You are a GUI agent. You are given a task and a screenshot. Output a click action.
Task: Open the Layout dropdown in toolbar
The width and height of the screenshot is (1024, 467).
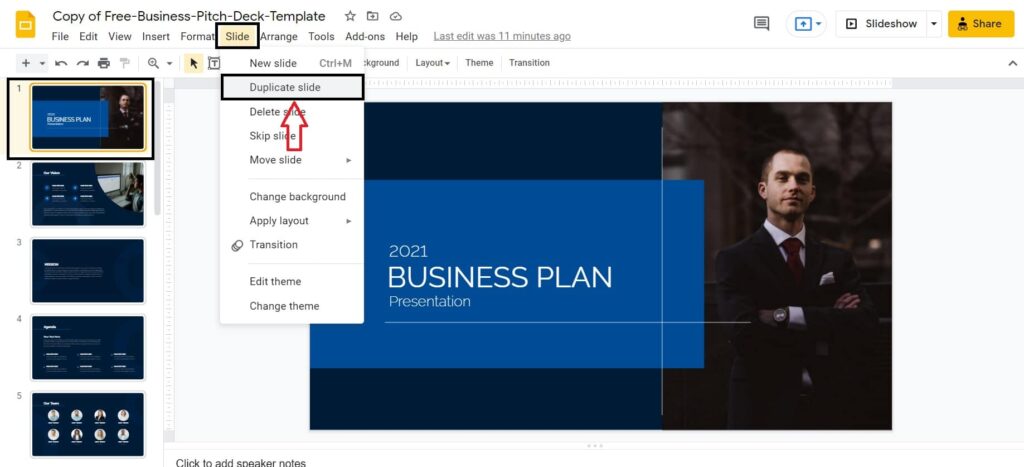tap(432, 63)
